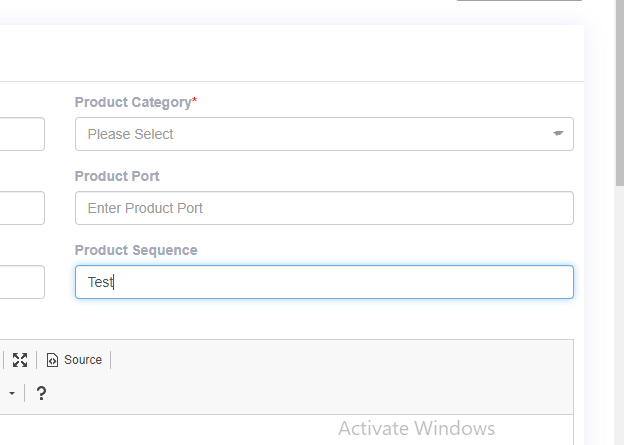Focus the cut-off field left of Product Sequence
Image resolution: width=624 pixels, height=445 pixels.
[x=21, y=282]
